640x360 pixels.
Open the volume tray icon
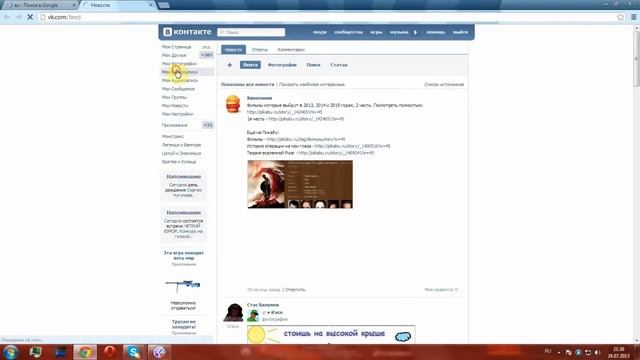point(598,352)
